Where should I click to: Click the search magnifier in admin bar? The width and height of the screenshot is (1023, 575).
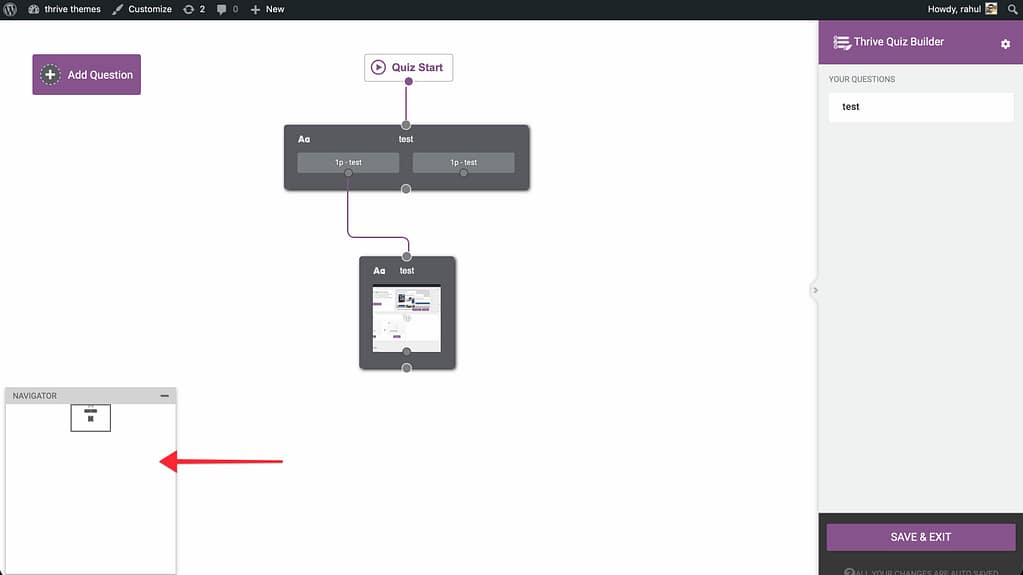1012,9
